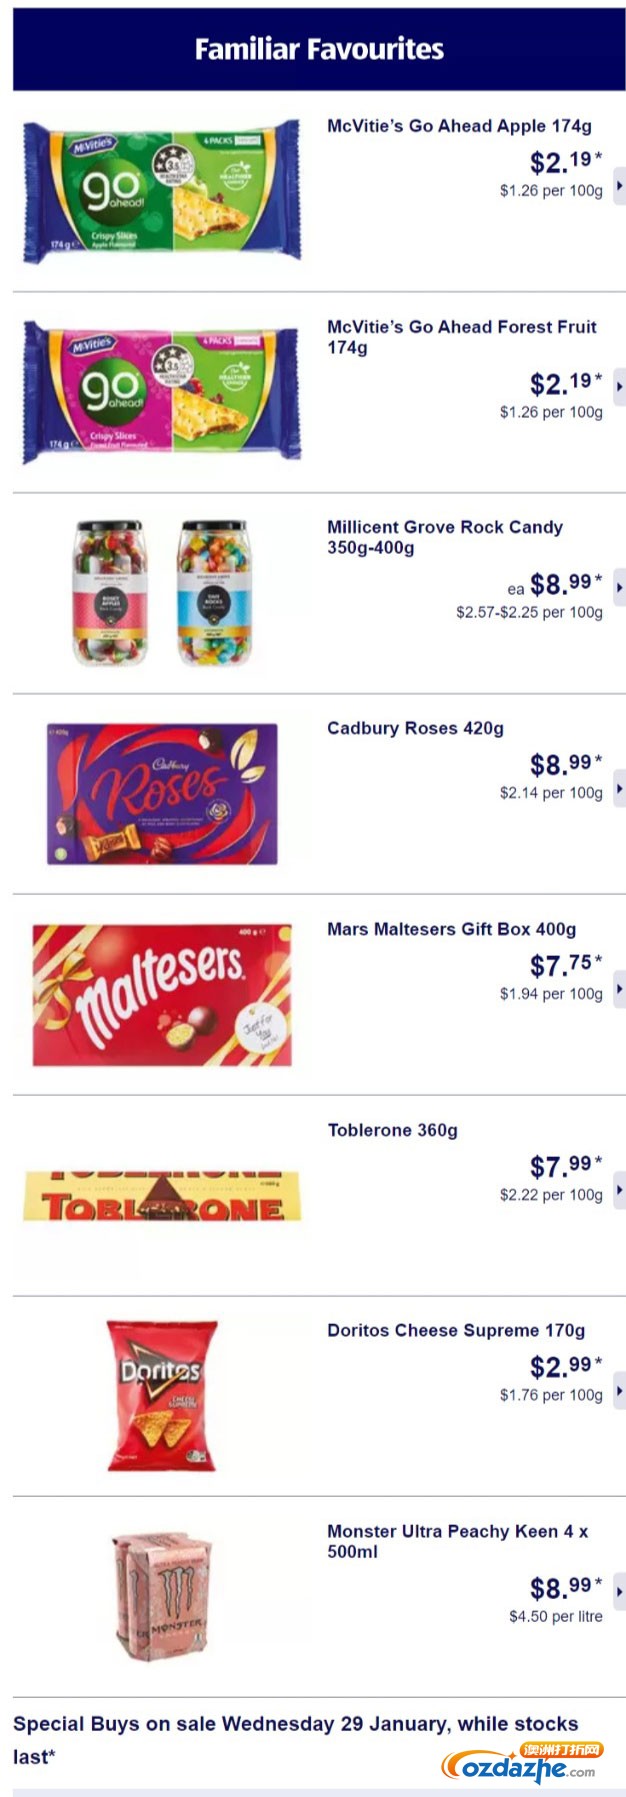This screenshot has width=626, height=1797.
Task: Open the Cadbury Roses 420g title link
Action: (415, 728)
